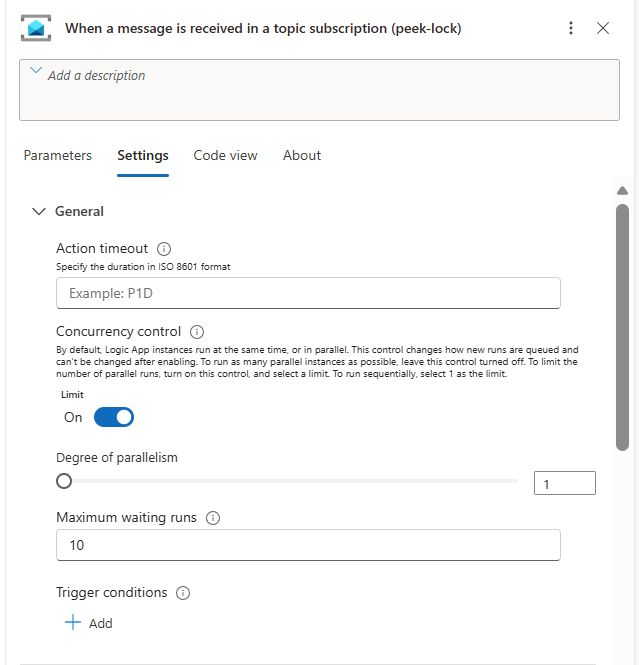
Task: Click the scrollbar up arrow
Action: (622, 190)
